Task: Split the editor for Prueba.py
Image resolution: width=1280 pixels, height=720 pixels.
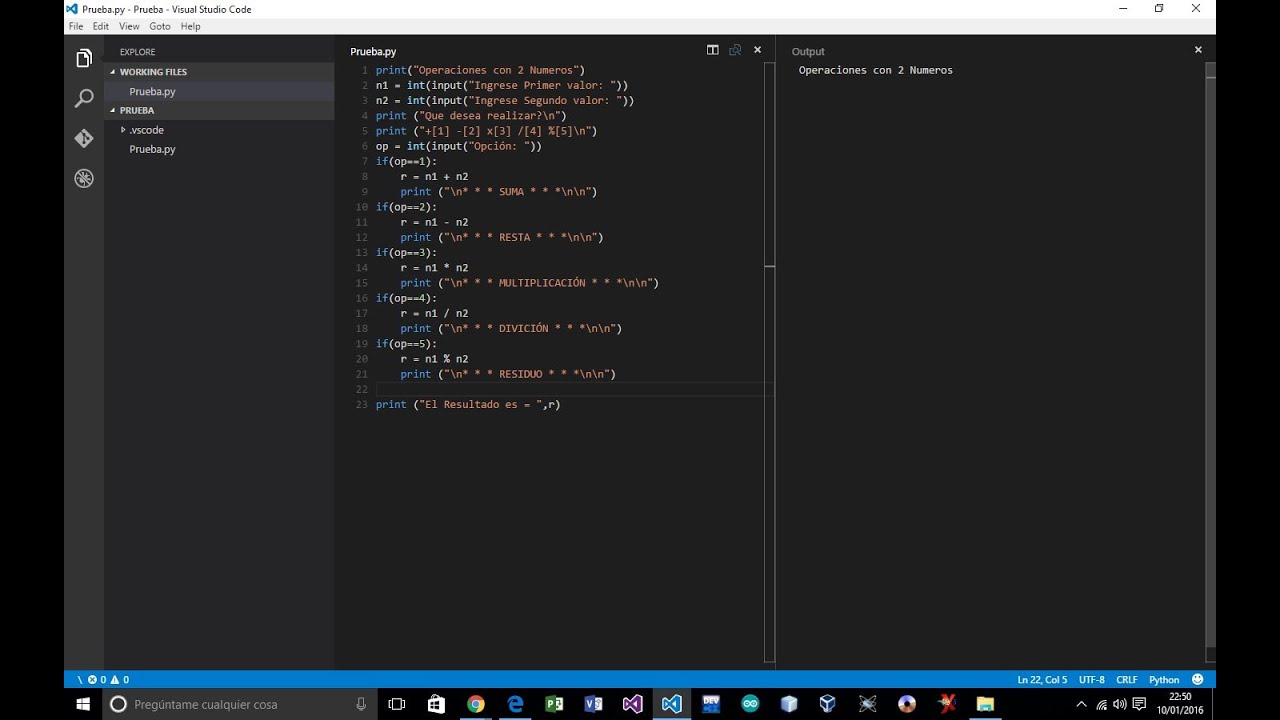Action: 713,50
